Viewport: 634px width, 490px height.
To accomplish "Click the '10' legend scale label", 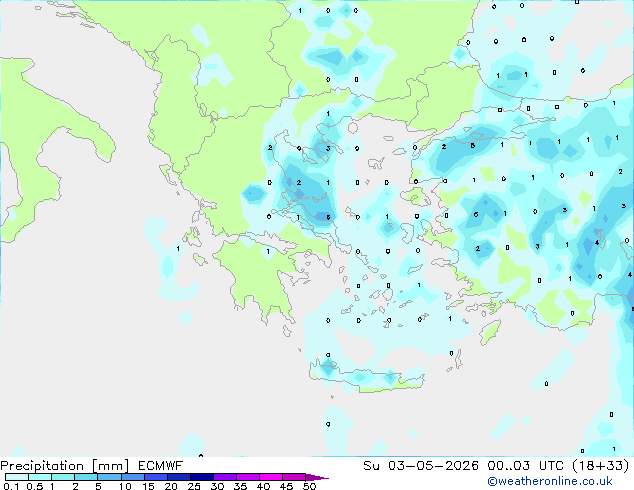I will click(x=125, y=486).
